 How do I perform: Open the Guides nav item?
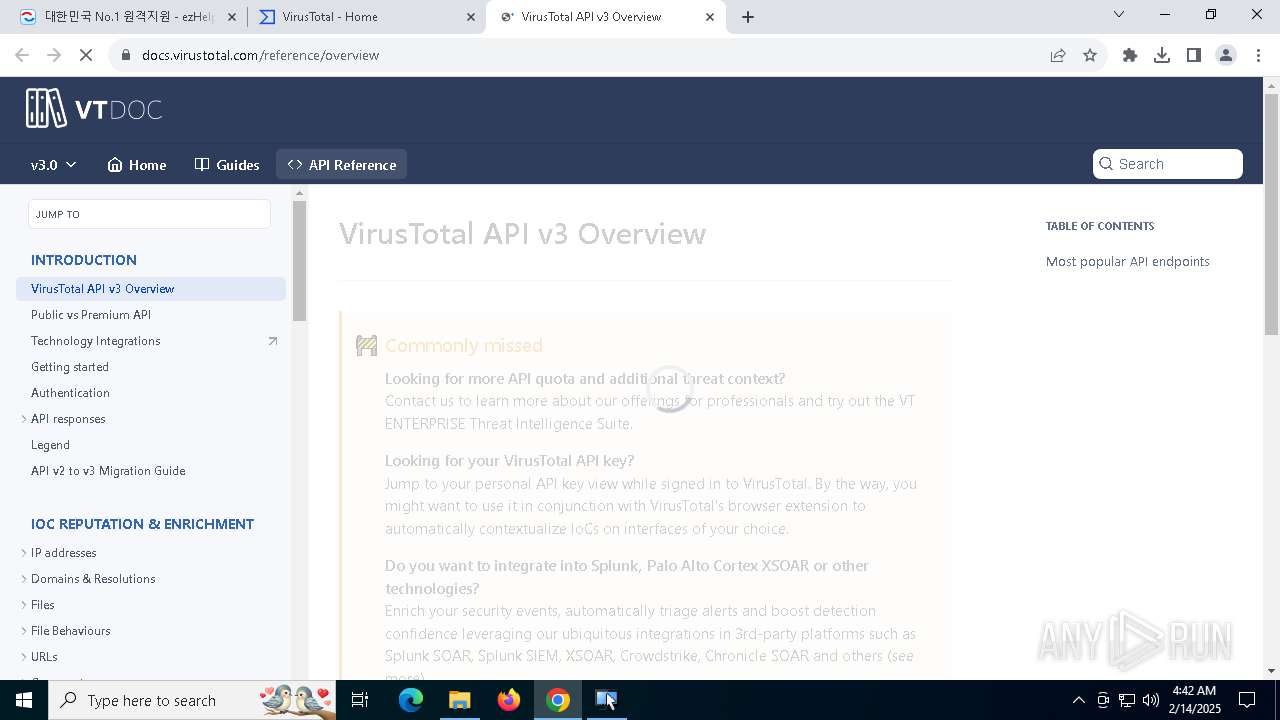tap(227, 165)
